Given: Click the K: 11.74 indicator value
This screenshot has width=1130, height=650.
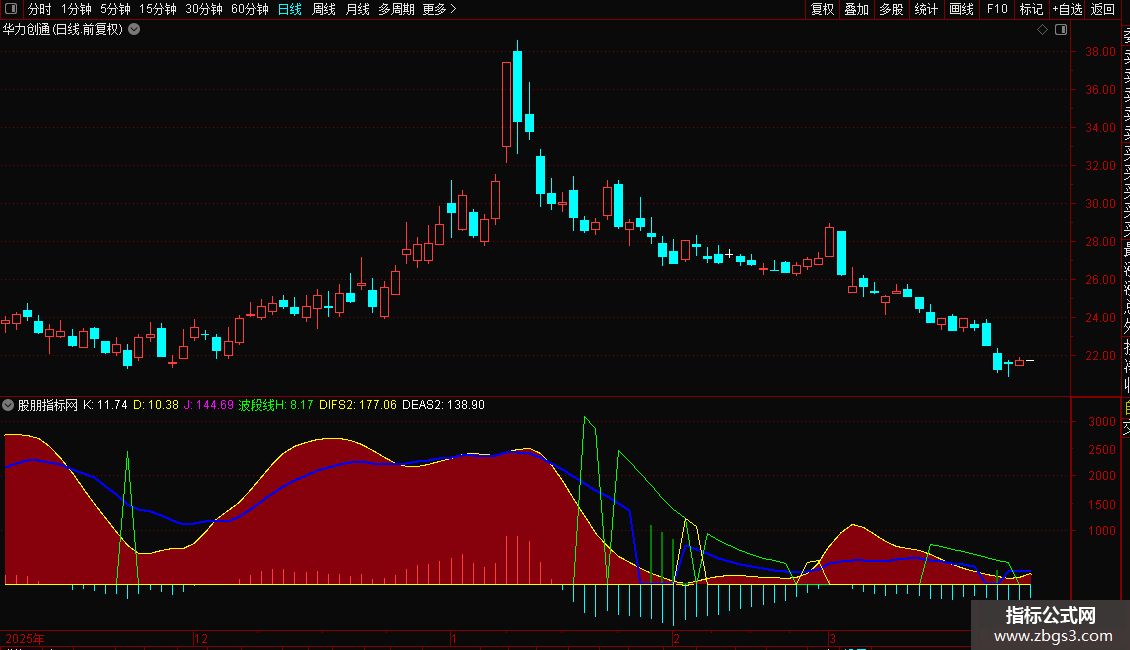Looking at the screenshot, I should [x=105, y=405].
